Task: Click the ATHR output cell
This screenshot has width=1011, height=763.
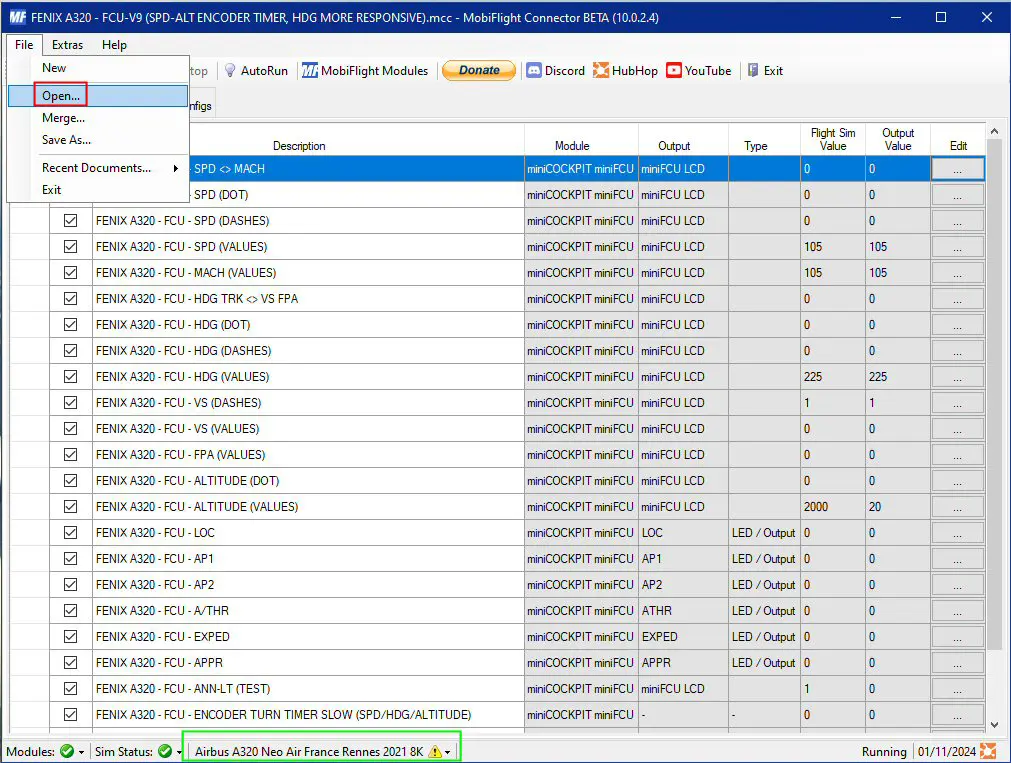Action: (683, 611)
